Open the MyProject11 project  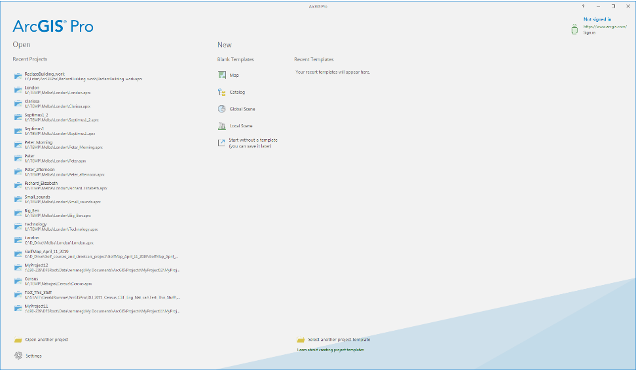(97, 308)
